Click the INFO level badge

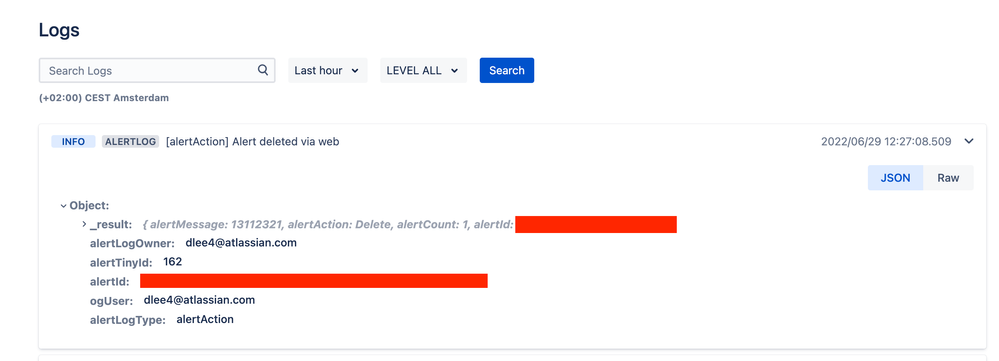click(x=73, y=141)
